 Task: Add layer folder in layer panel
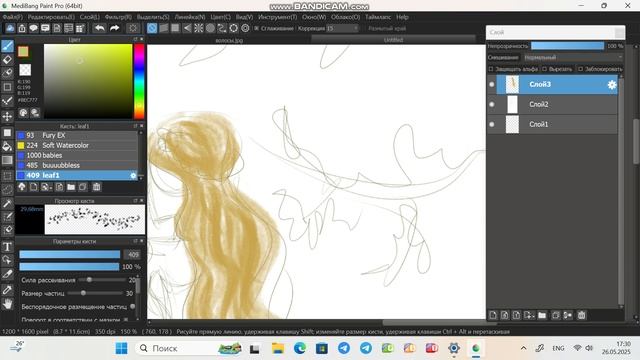[542, 315]
